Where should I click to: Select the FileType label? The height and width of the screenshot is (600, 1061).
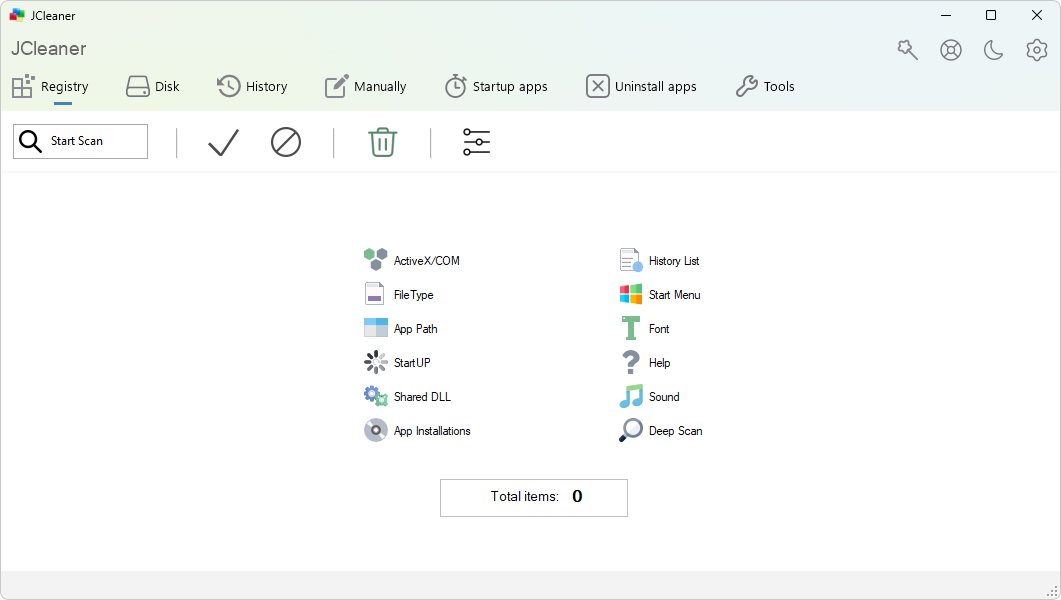click(x=413, y=295)
